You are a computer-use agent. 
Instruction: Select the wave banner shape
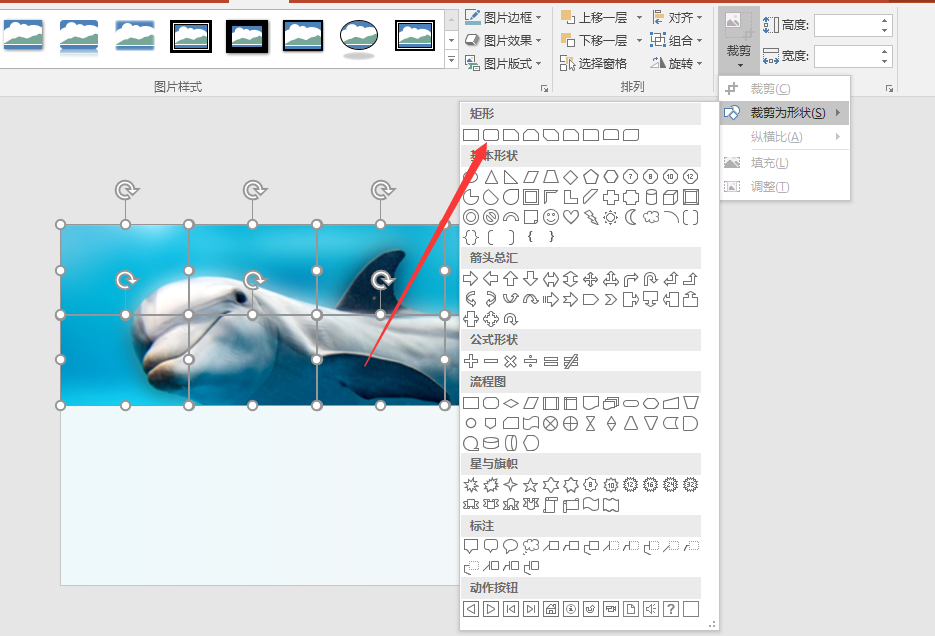[591, 505]
